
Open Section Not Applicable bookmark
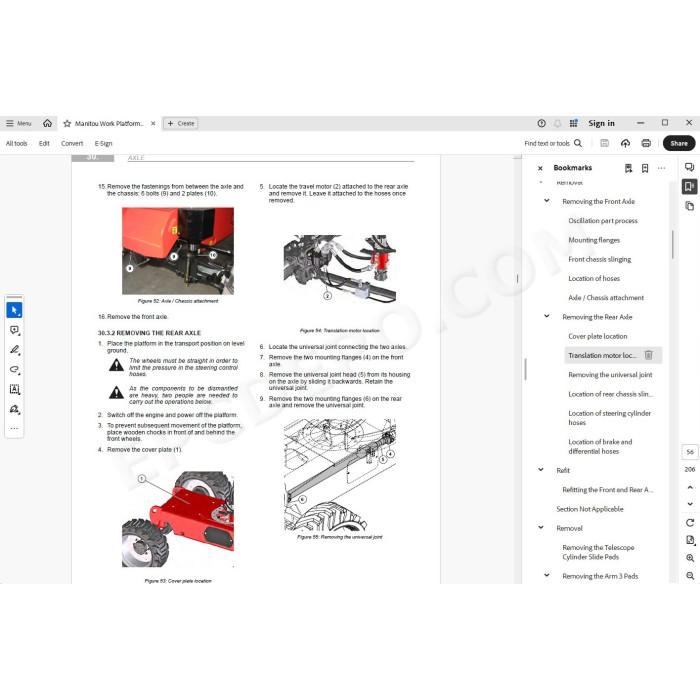[590, 509]
